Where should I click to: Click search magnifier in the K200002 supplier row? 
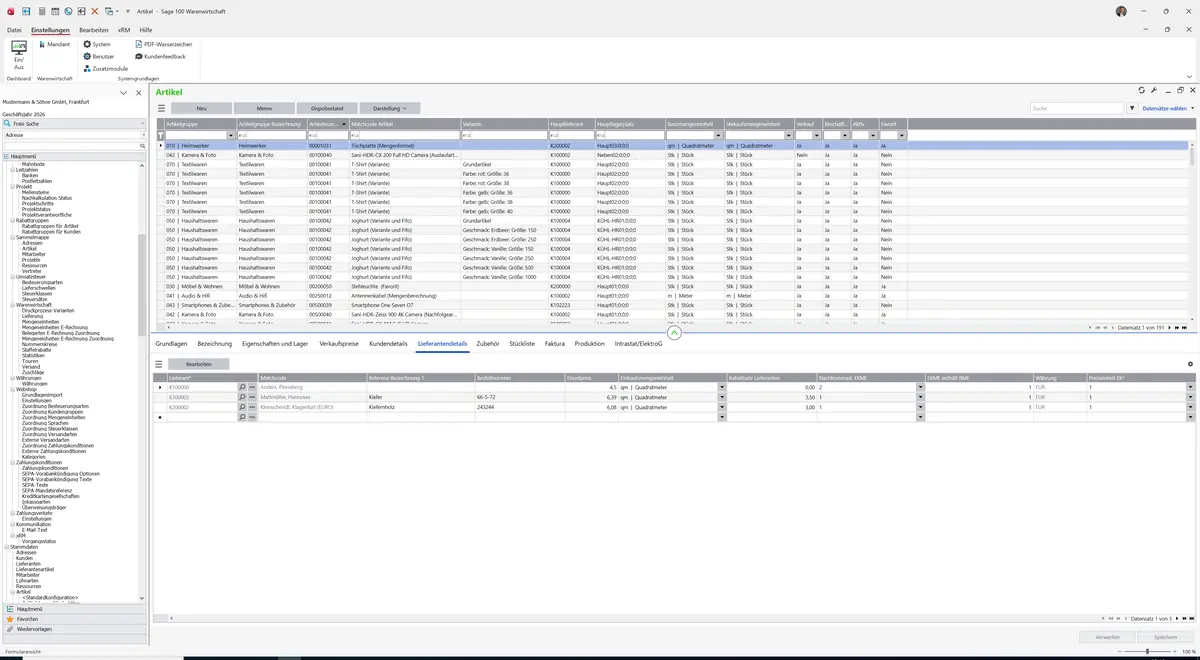(242, 407)
